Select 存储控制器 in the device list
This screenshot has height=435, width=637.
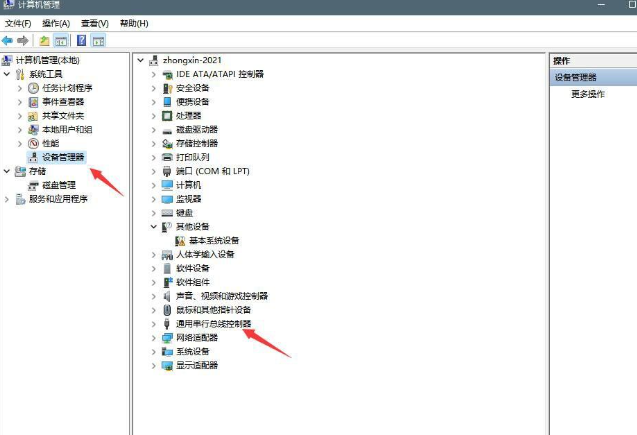click(197, 143)
